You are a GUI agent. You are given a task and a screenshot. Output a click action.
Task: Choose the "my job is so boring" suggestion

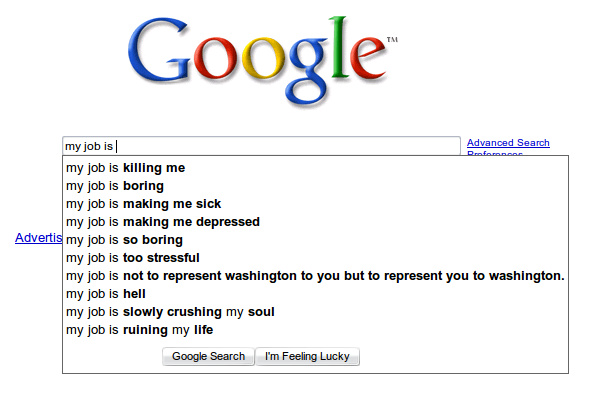[x=124, y=240]
